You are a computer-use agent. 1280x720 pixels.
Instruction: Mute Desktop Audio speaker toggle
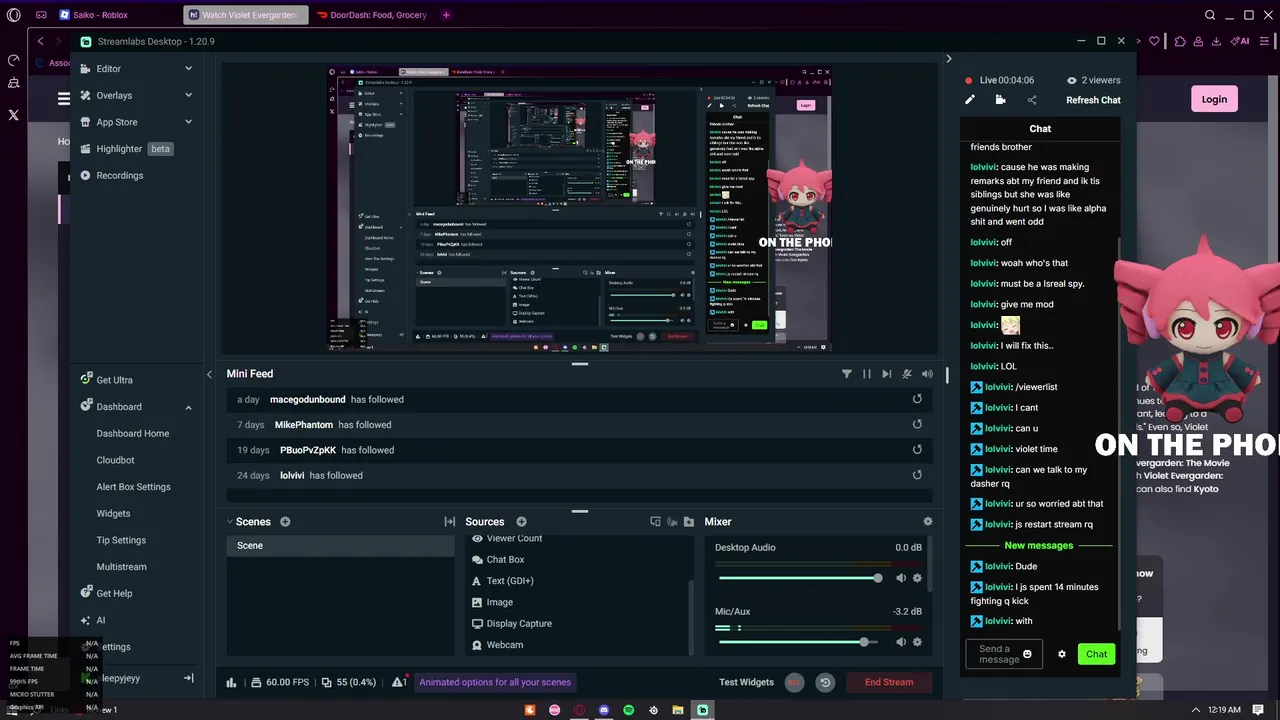coord(901,578)
